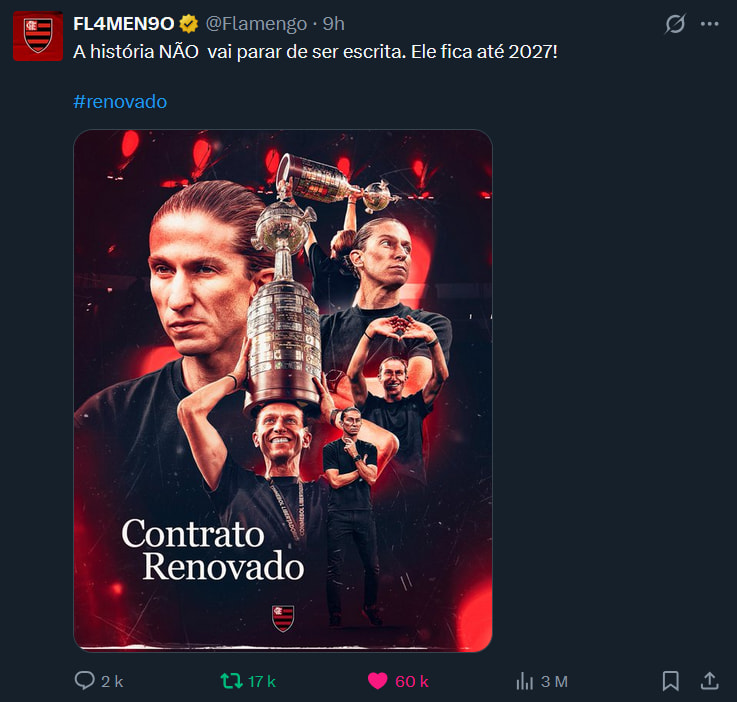737x702 pixels.
Task: Toggle the bookmark on this post
Action: coord(670,681)
